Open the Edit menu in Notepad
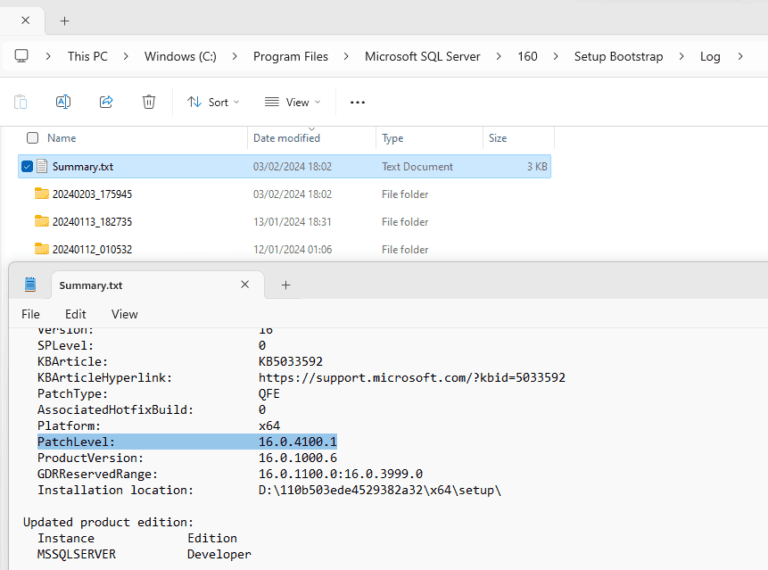This screenshot has height=570, width=768. click(x=76, y=314)
